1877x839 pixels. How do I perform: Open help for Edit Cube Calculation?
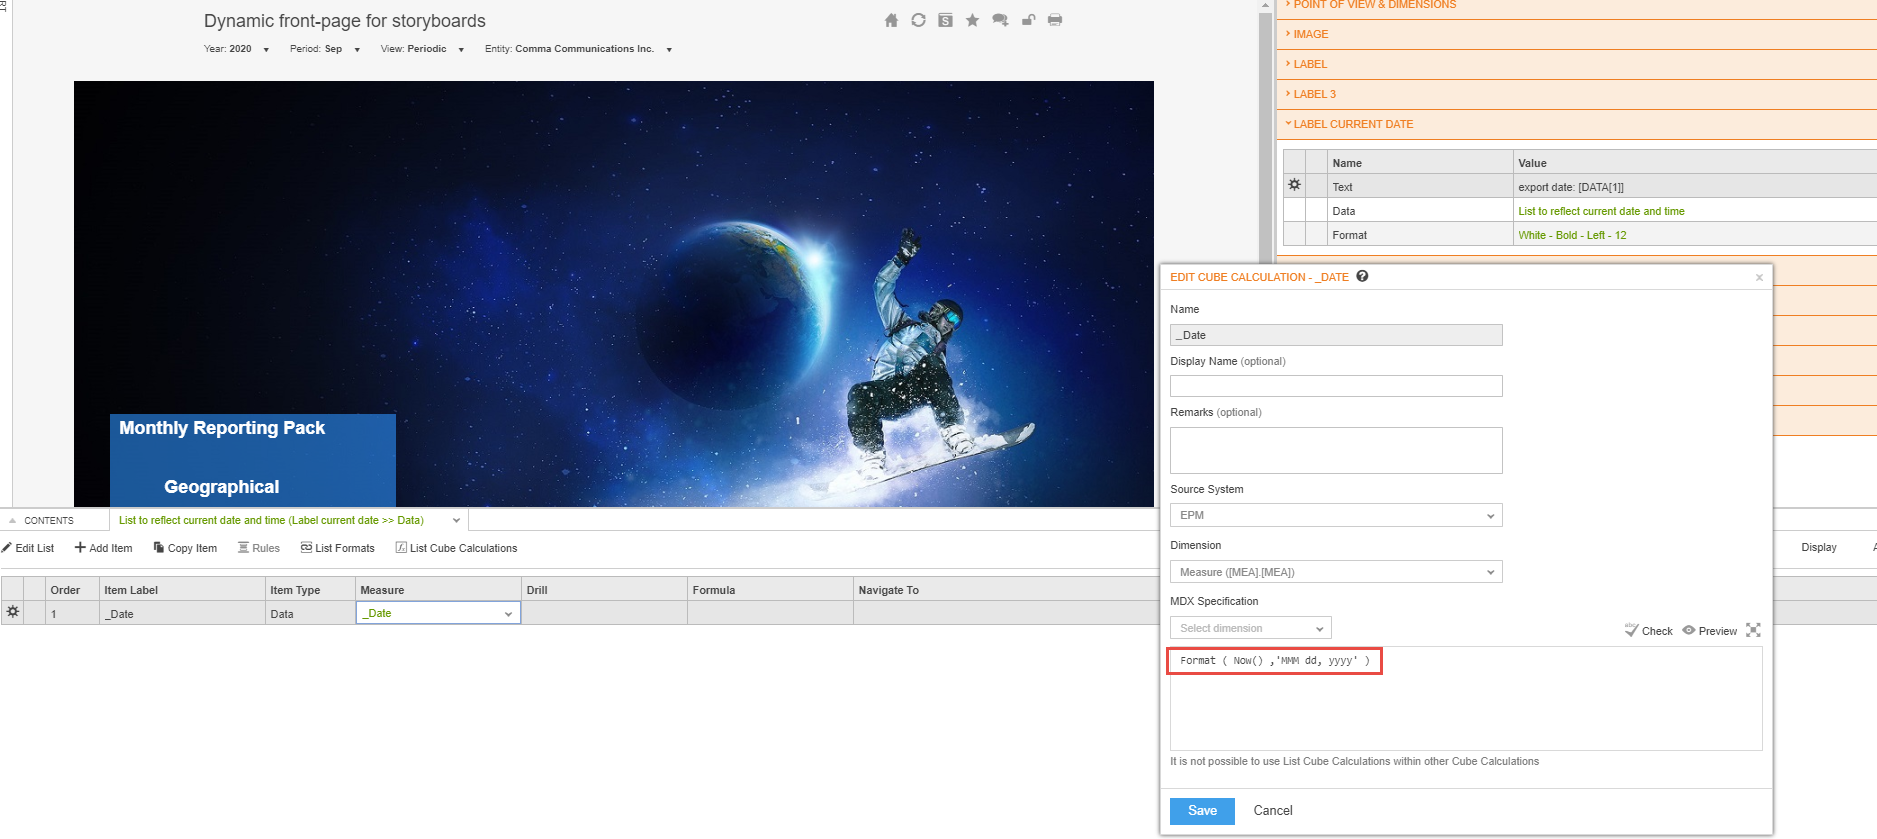click(1362, 276)
